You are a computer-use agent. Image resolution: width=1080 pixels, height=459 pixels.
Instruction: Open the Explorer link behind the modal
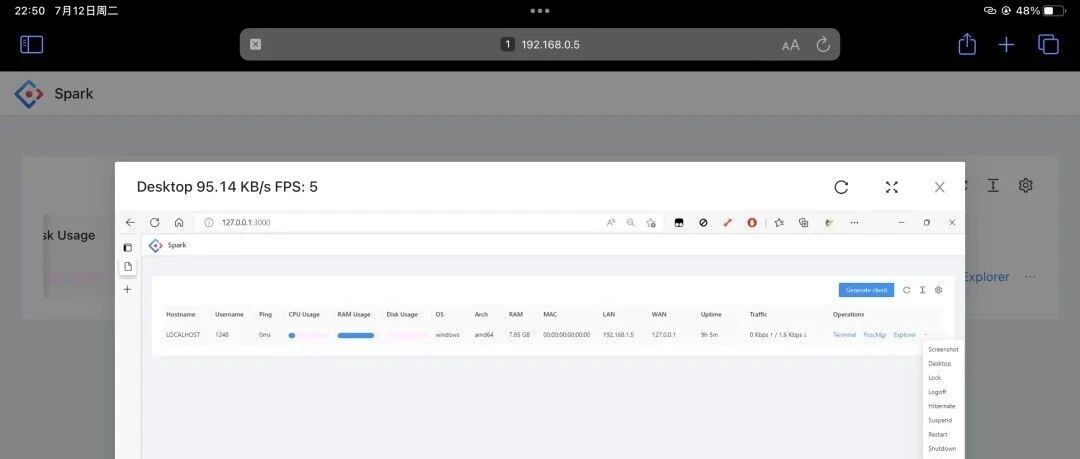pyautogui.click(x=986, y=277)
